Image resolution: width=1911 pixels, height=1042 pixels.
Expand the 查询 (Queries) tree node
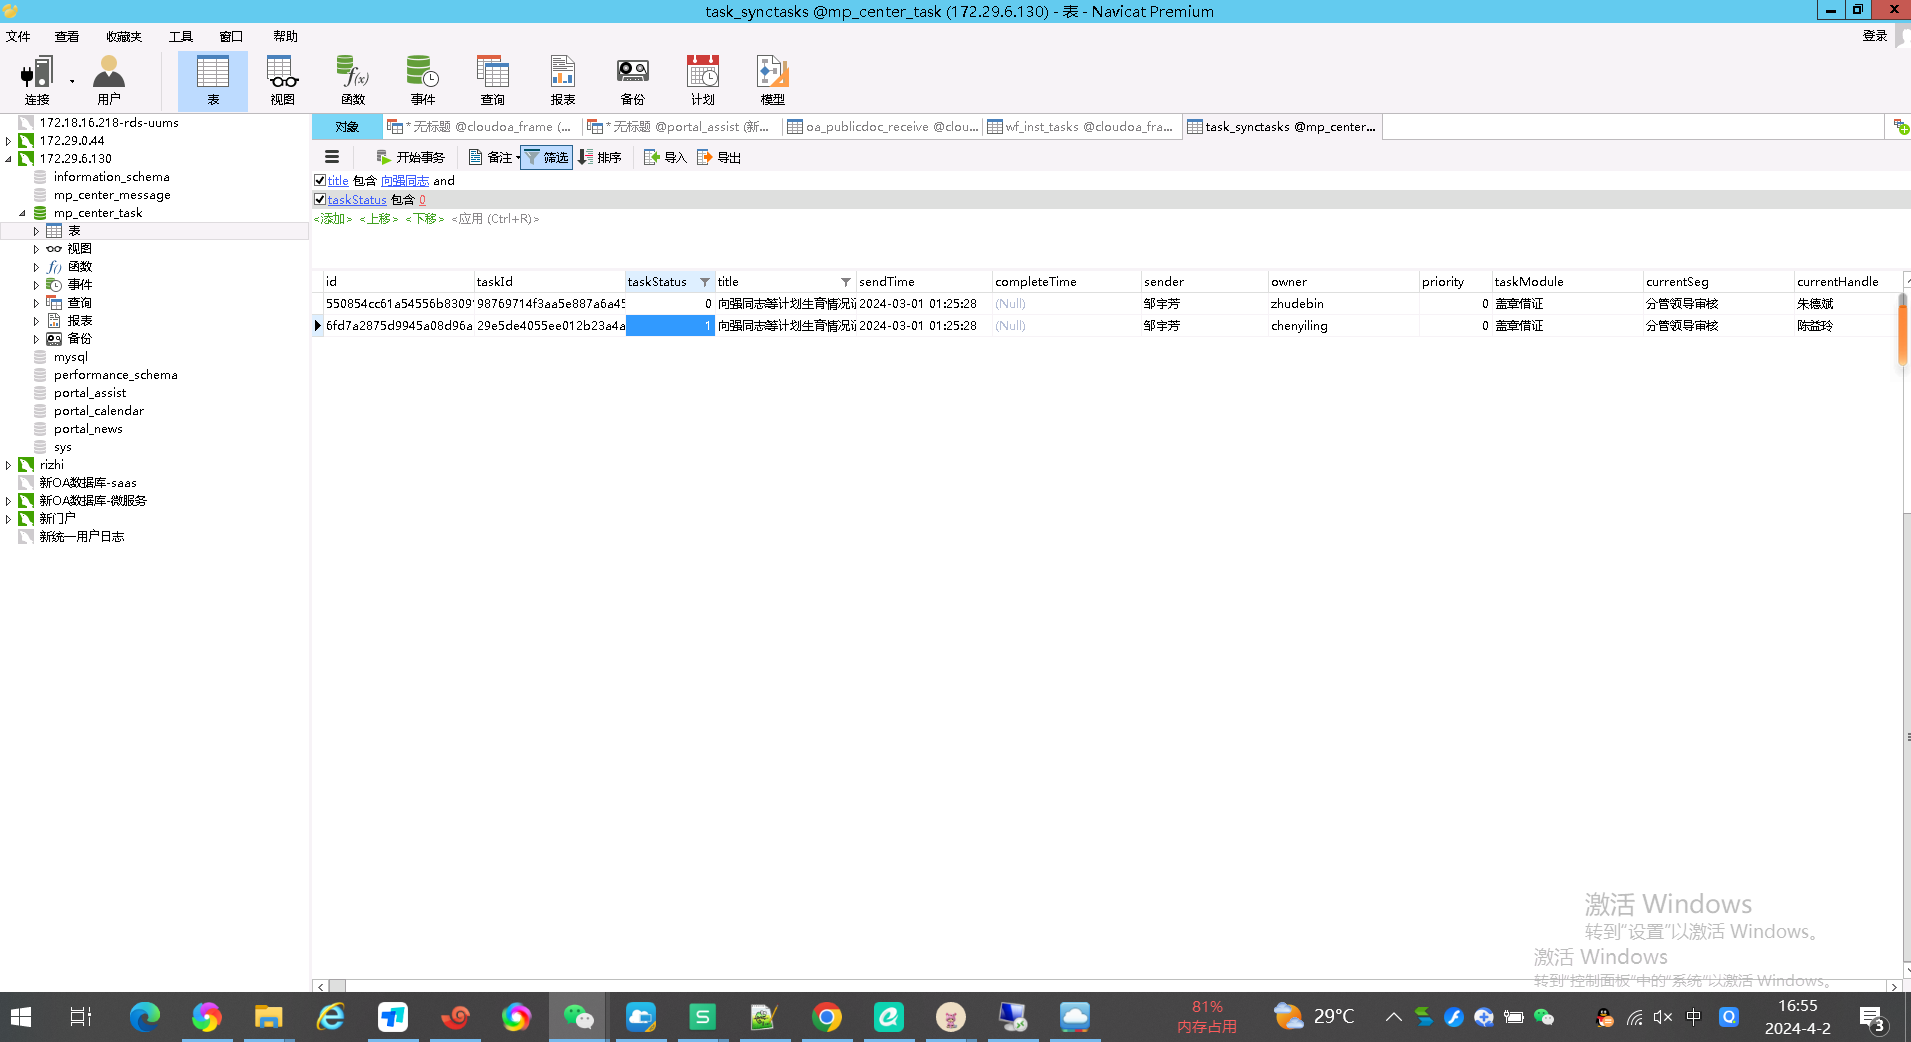[37, 303]
